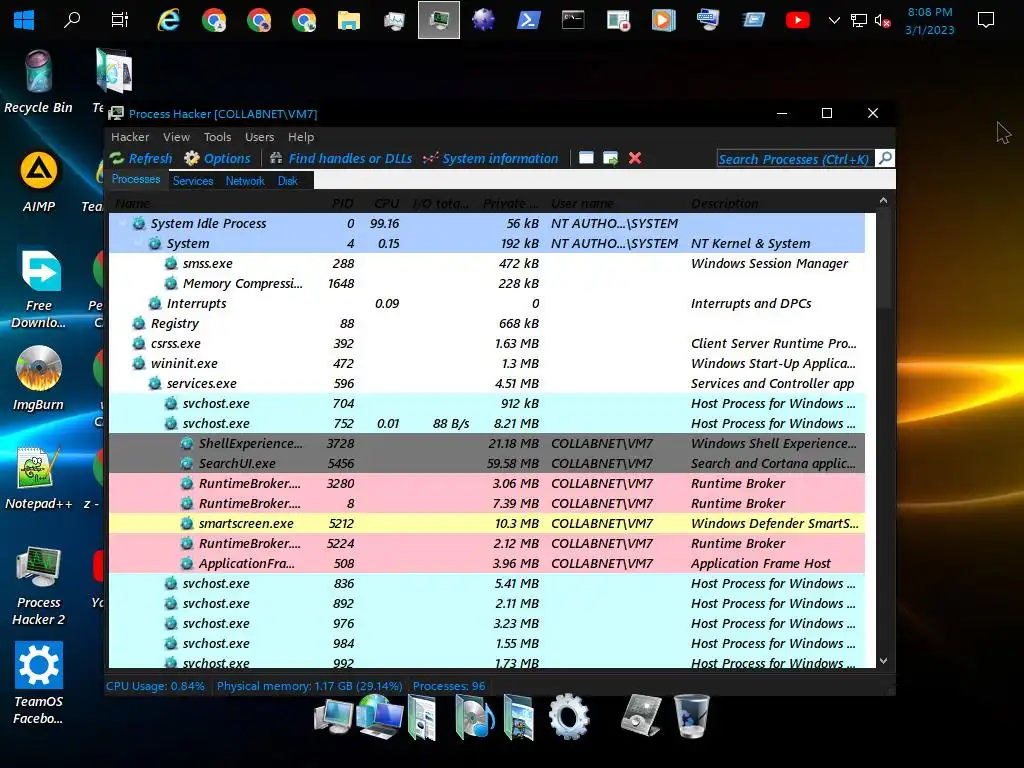
Task: Sort by the CPU column header
Action: [x=387, y=204]
